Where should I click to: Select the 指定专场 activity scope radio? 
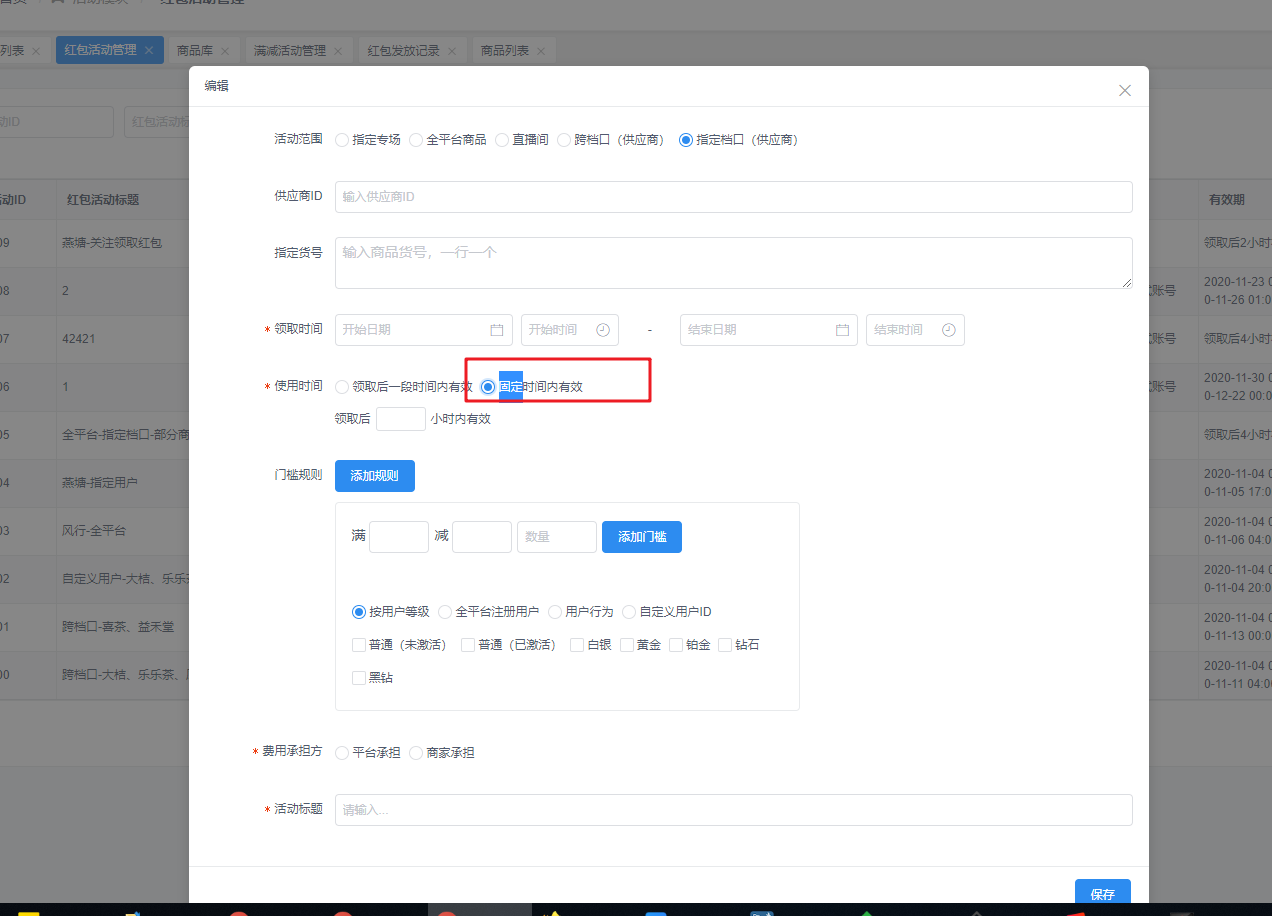[342, 140]
